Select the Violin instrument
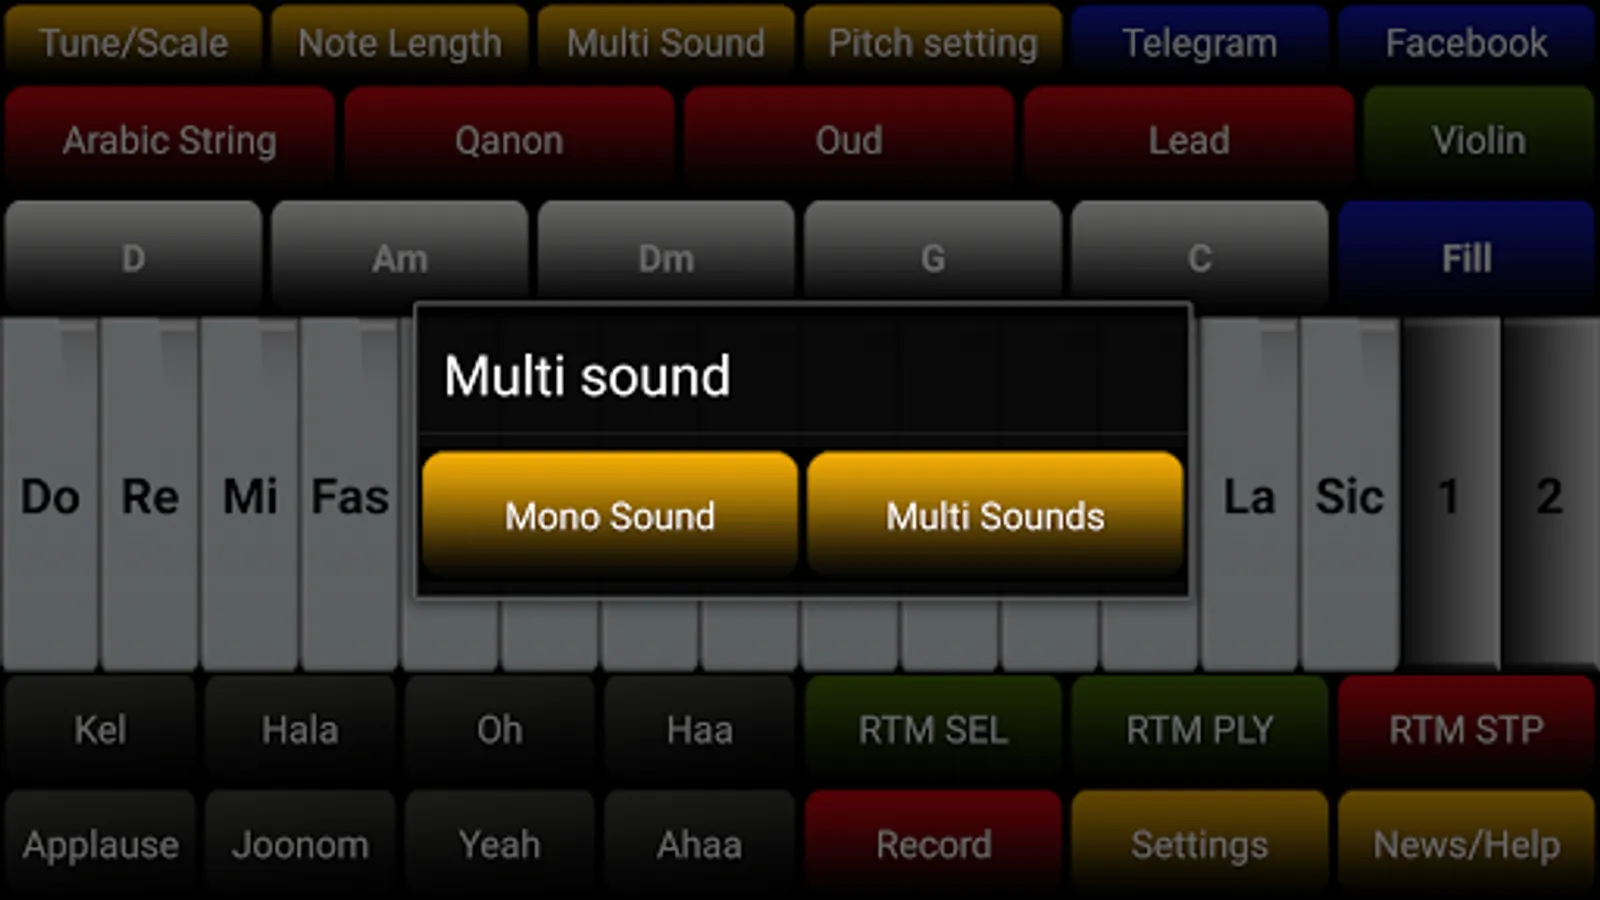The image size is (1600, 900). click(1479, 140)
